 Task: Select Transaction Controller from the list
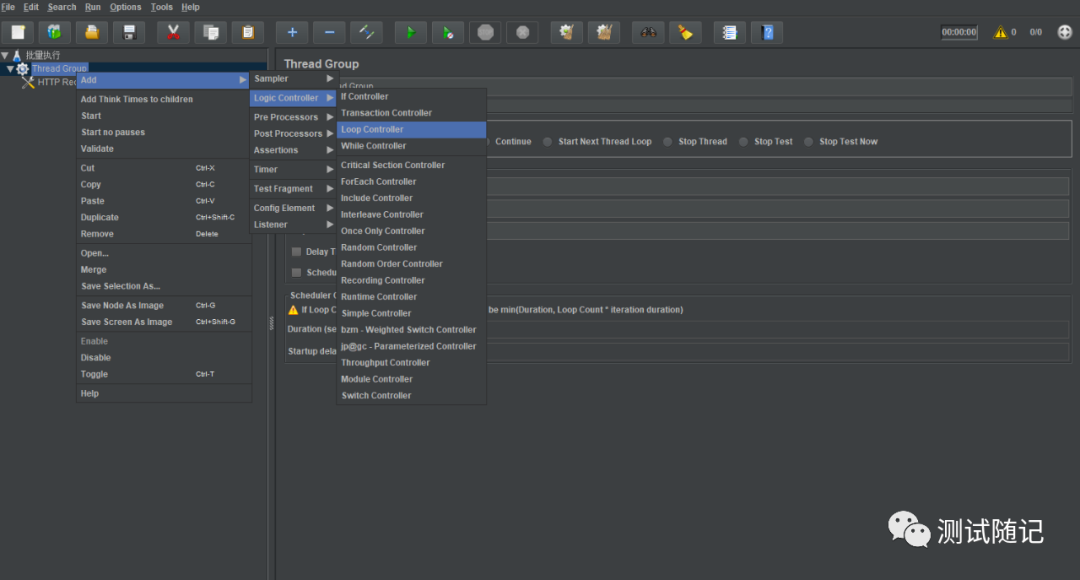pyautogui.click(x=386, y=113)
